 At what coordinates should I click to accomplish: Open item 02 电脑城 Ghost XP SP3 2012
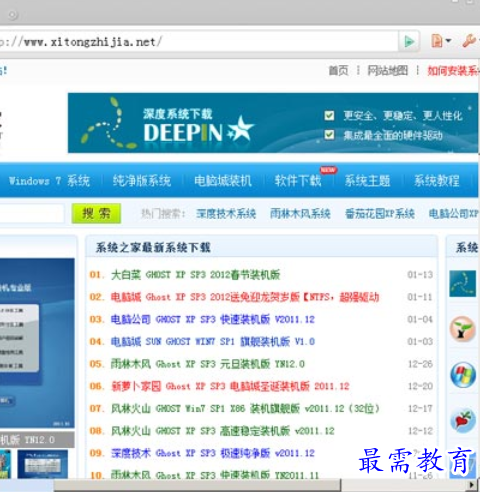tap(245, 297)
